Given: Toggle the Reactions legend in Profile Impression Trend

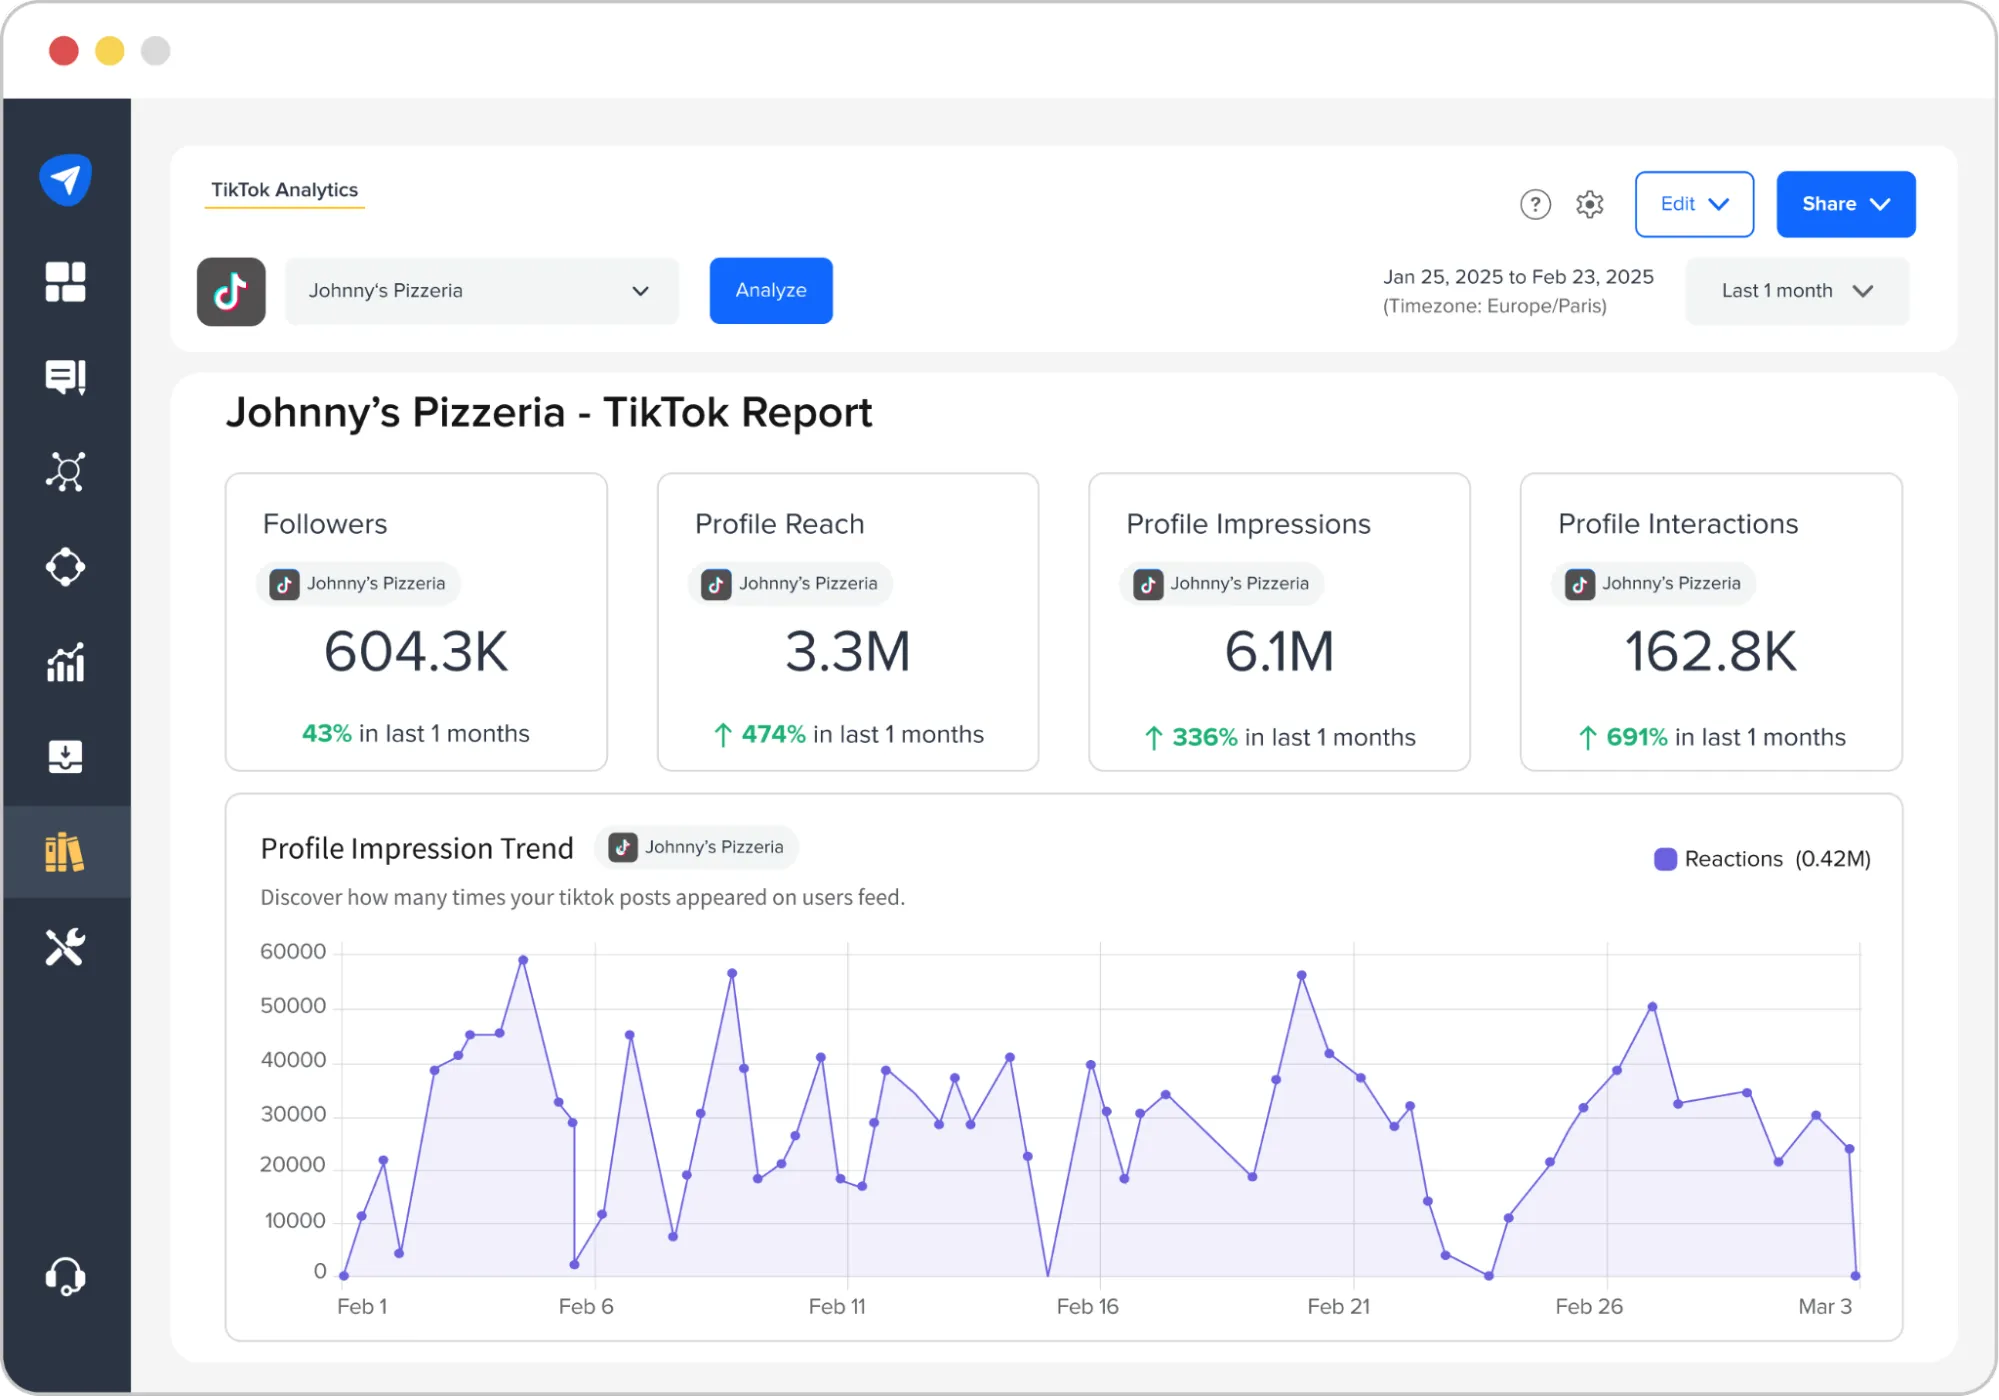Looking at the screenshot, I should 1763,858.
